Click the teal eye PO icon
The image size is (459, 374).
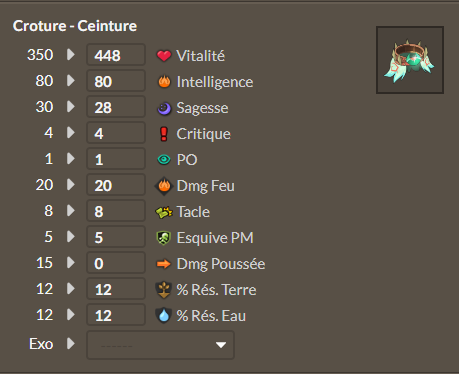164,160
